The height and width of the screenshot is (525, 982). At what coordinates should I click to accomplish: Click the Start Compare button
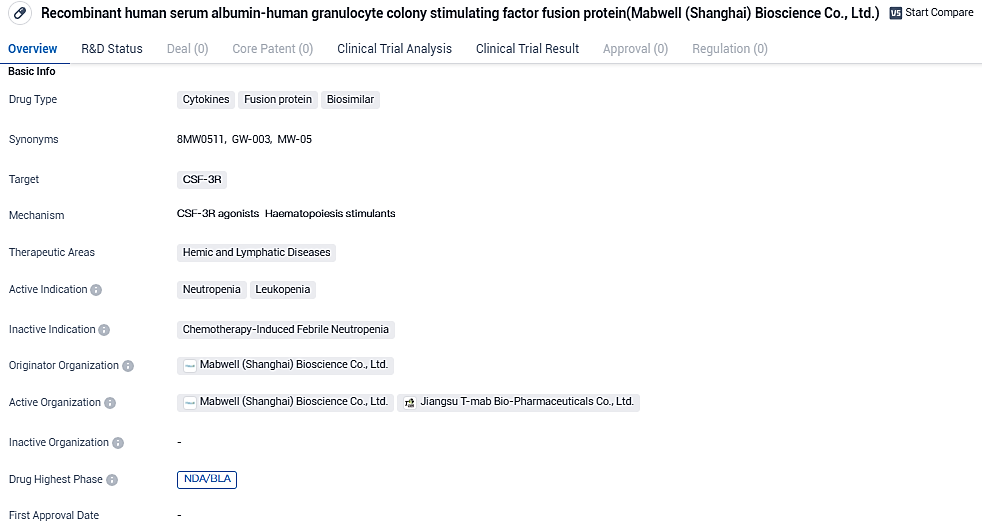pos(938,13)
